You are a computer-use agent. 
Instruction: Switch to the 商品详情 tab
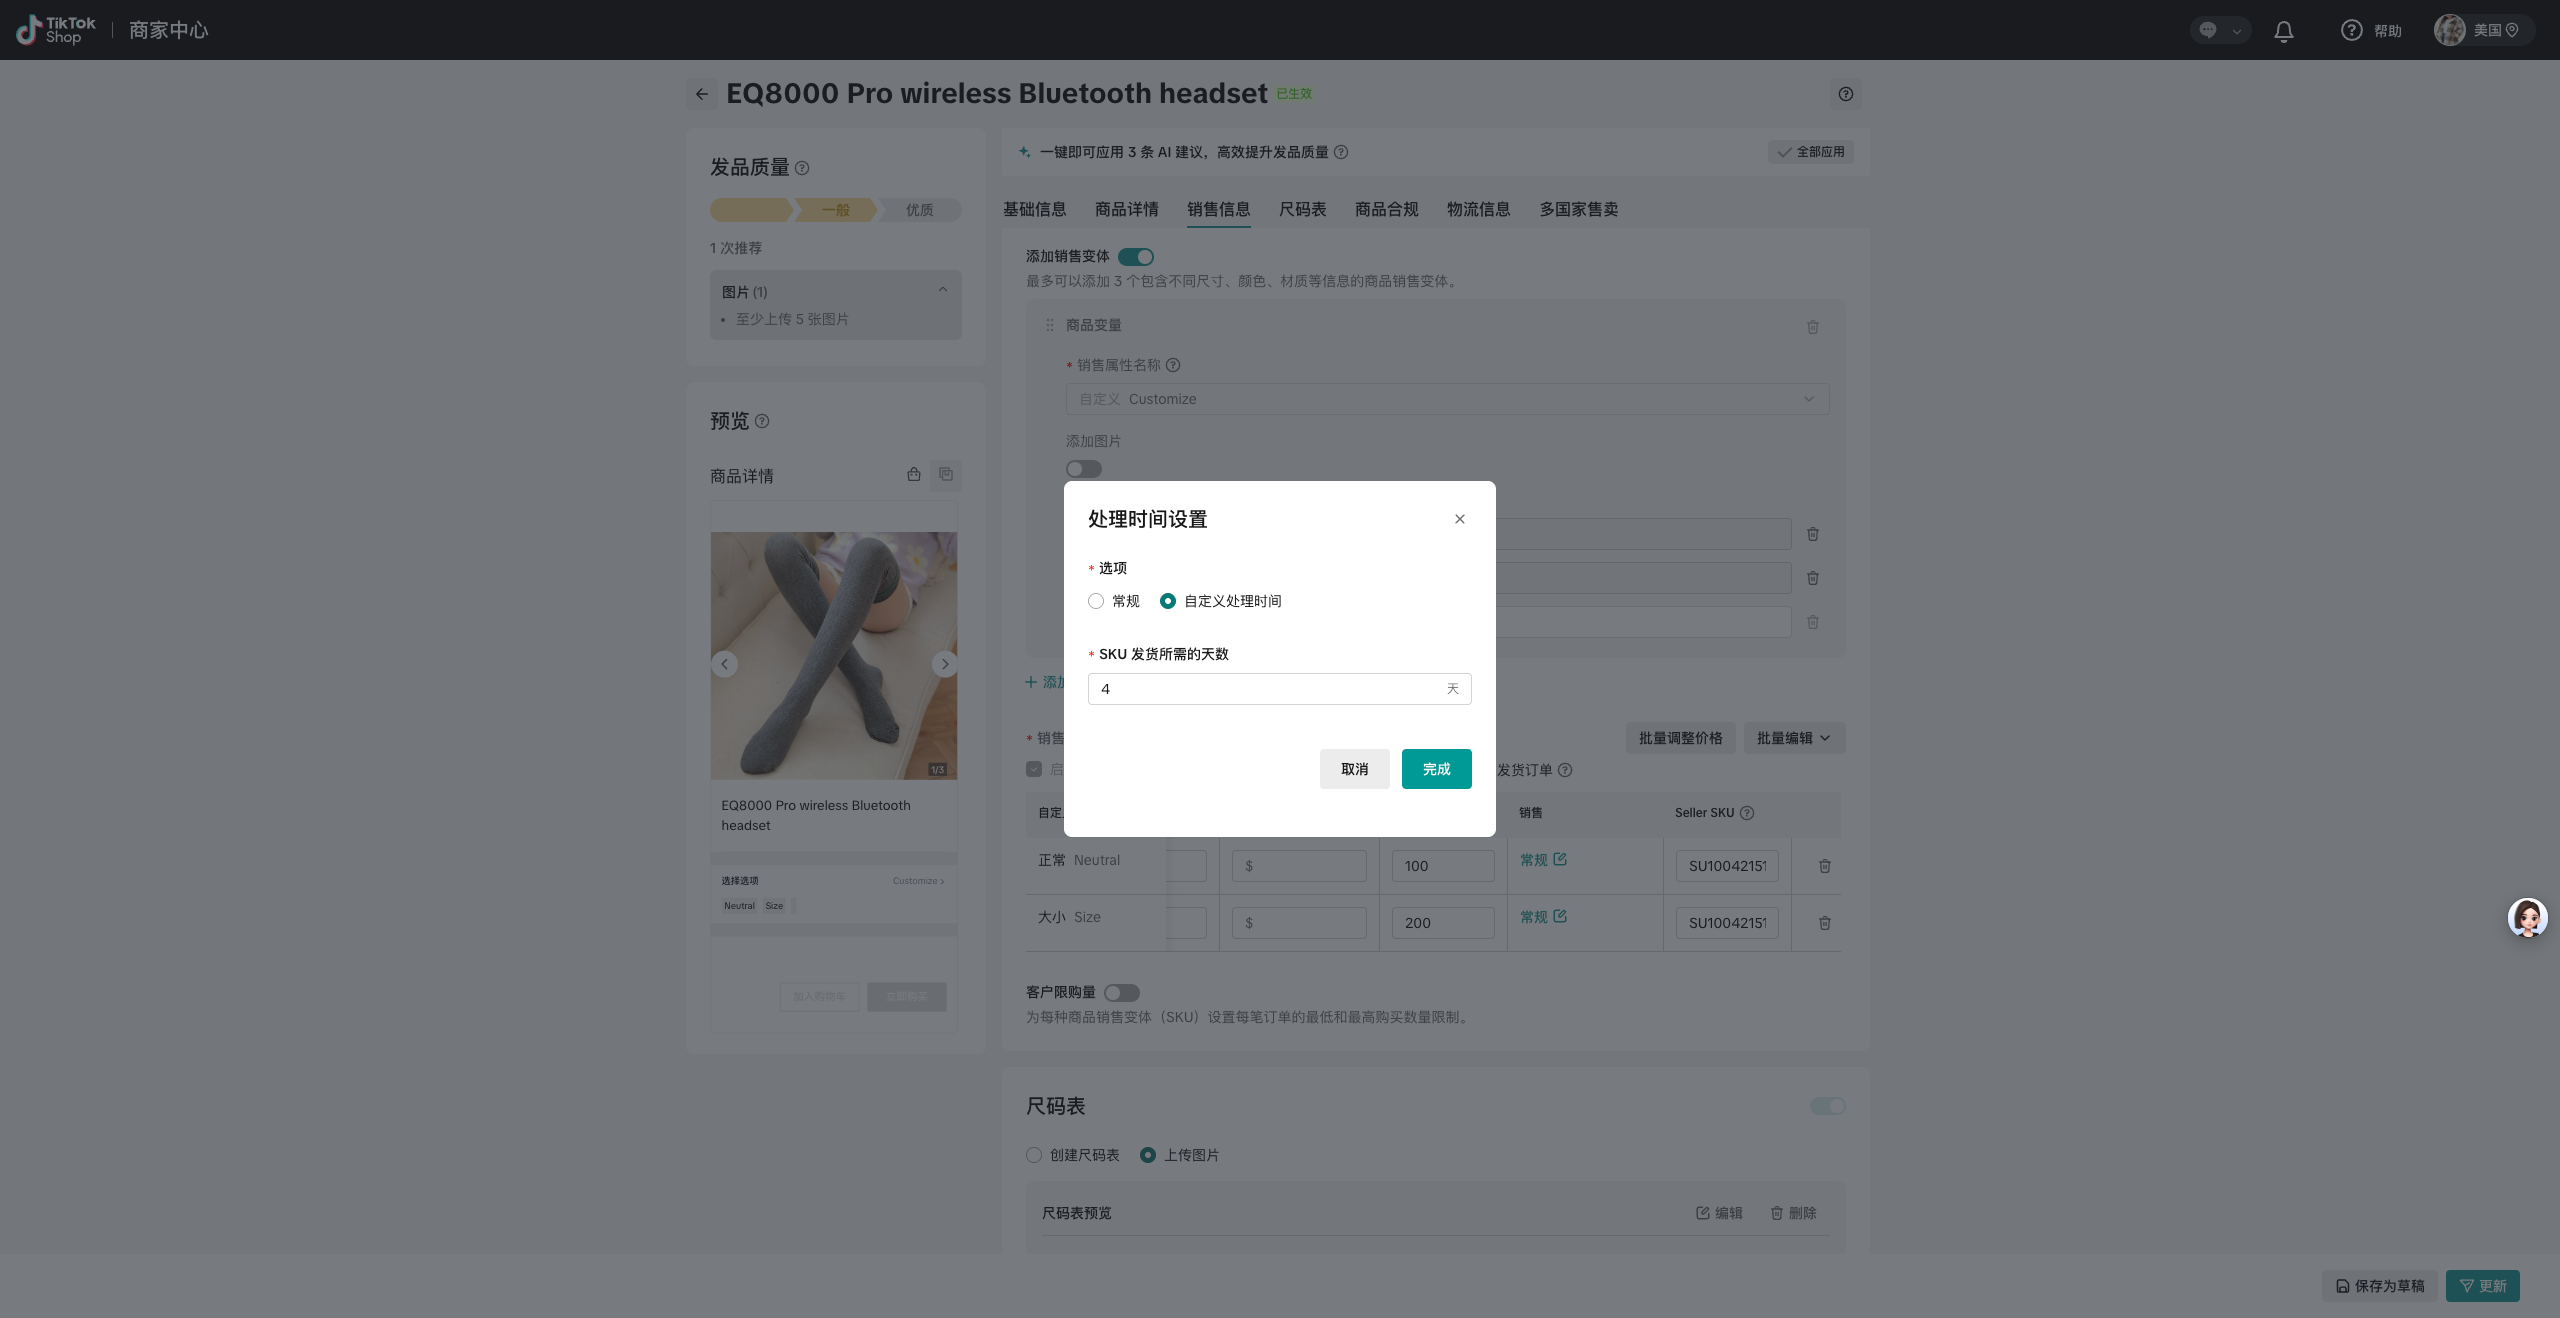click(1126, 209)
